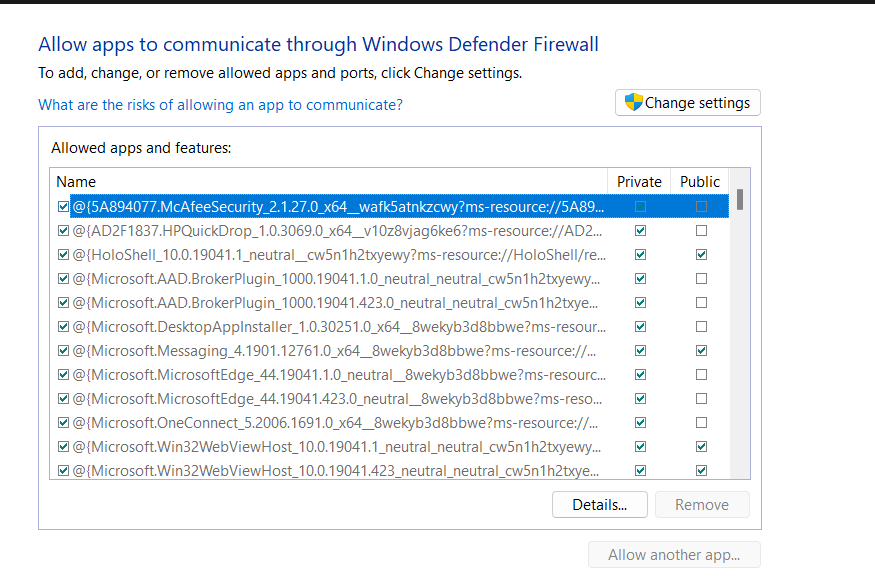Viewport: 875px width, 585px height.
Task: Sort list by Name column header
Action: point(328,181)
